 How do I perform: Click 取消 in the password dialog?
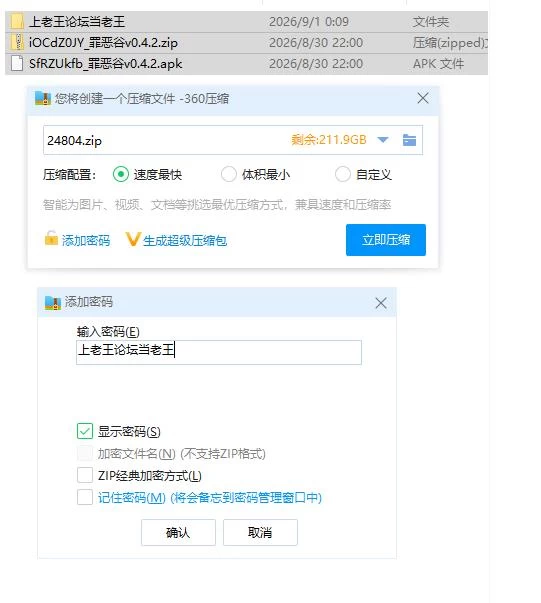pyautogui.click(x=260, y=532)
